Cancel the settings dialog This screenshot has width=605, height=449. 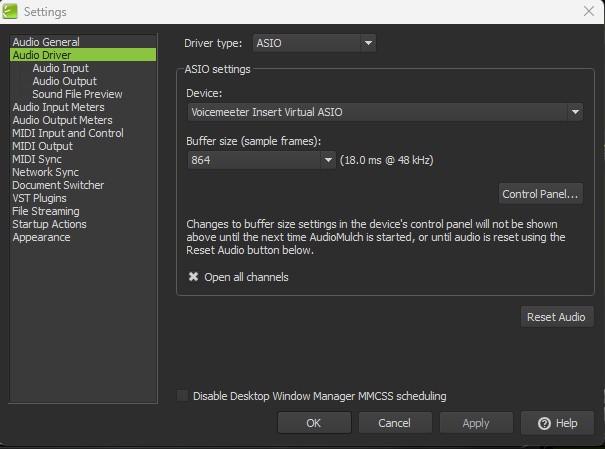click(x=395, y=423)
